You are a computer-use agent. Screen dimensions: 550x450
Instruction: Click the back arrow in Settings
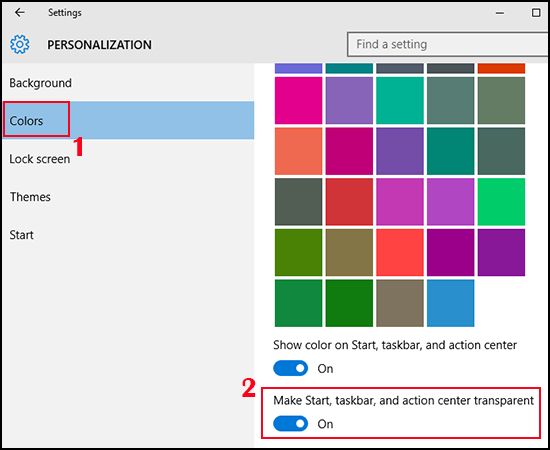(x=20, y=13)
